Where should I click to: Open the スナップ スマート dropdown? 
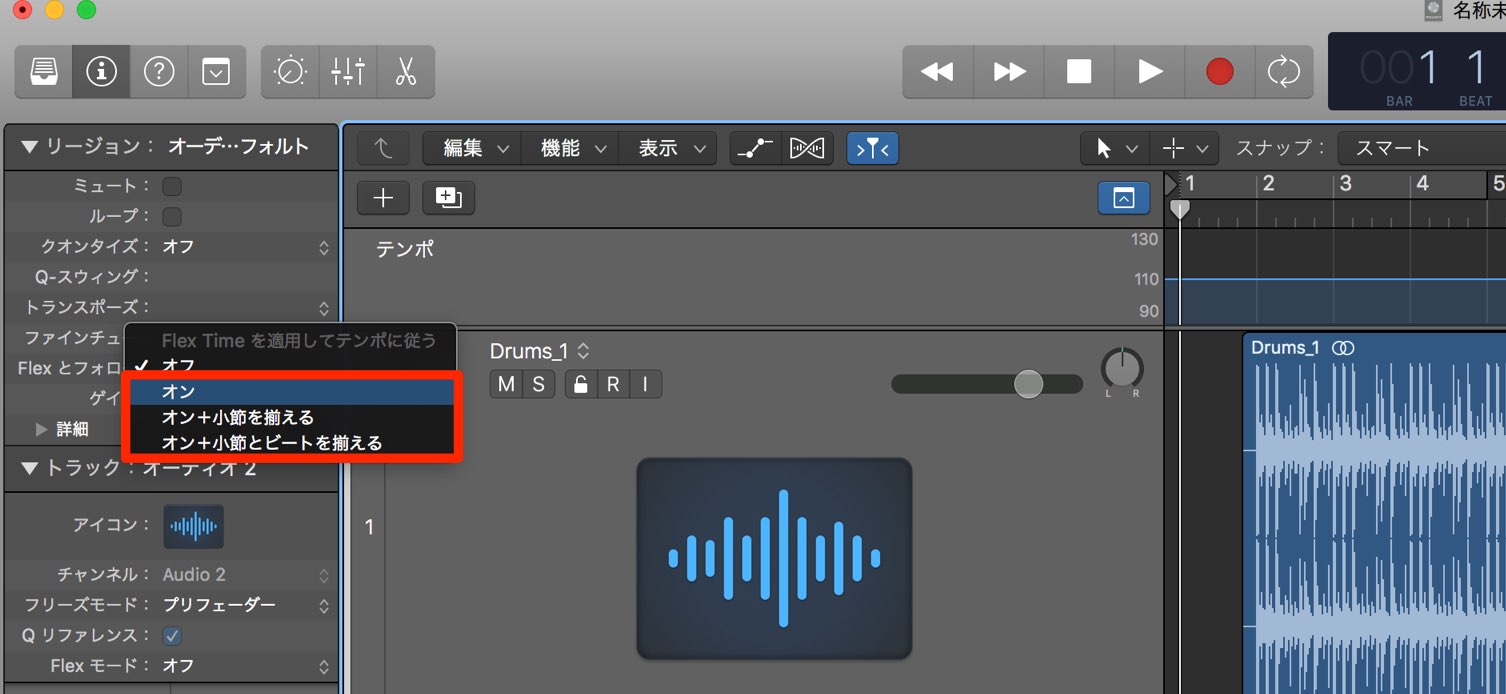click(1421, 148)
